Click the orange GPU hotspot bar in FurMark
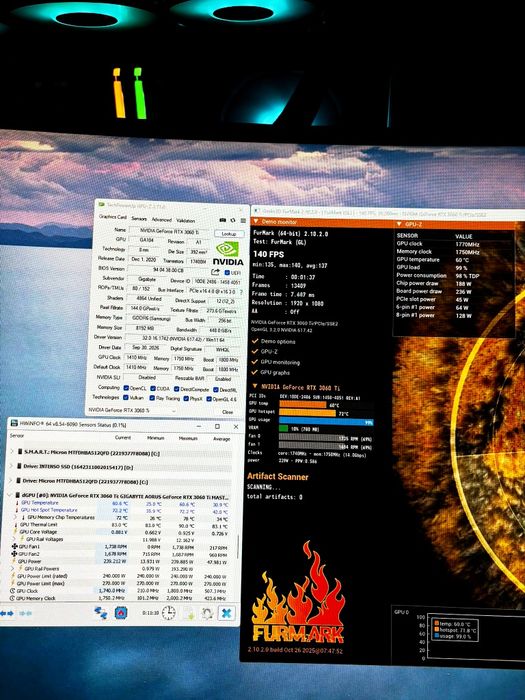The width and height of the screenshot is (525, 700). [x=307, y=413]
